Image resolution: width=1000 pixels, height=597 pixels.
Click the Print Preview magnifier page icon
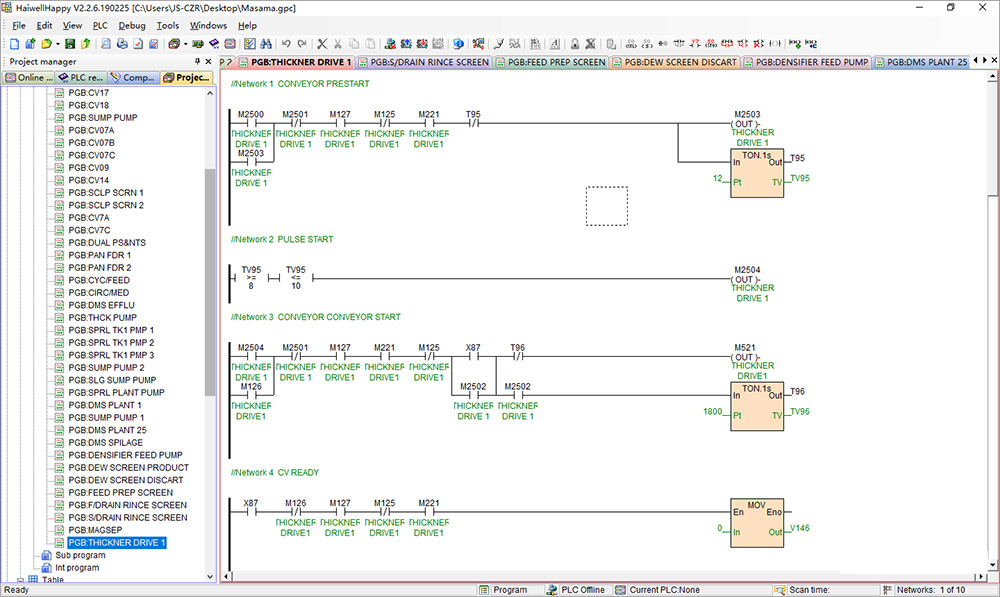coord(106,43)
